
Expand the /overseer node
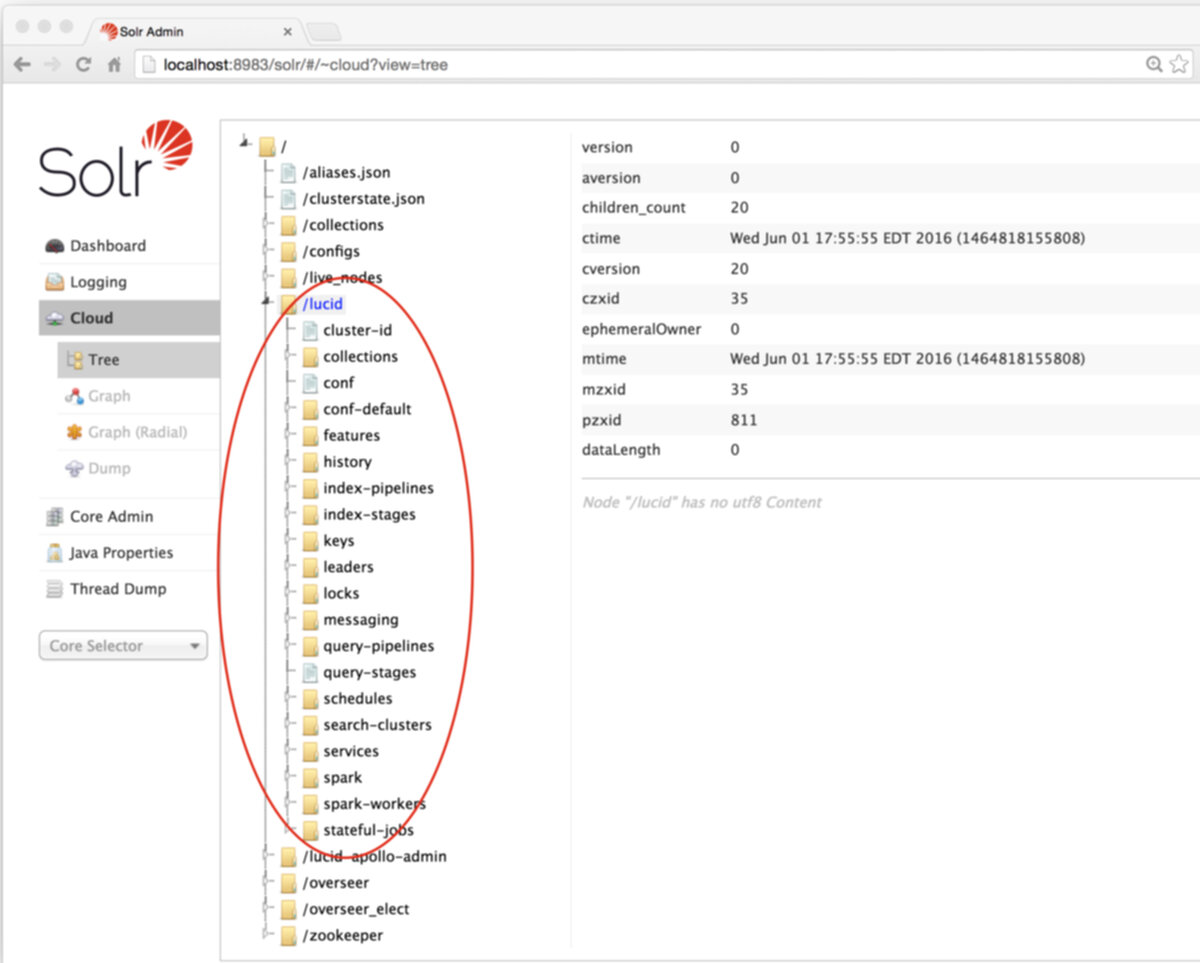[266, 882]
